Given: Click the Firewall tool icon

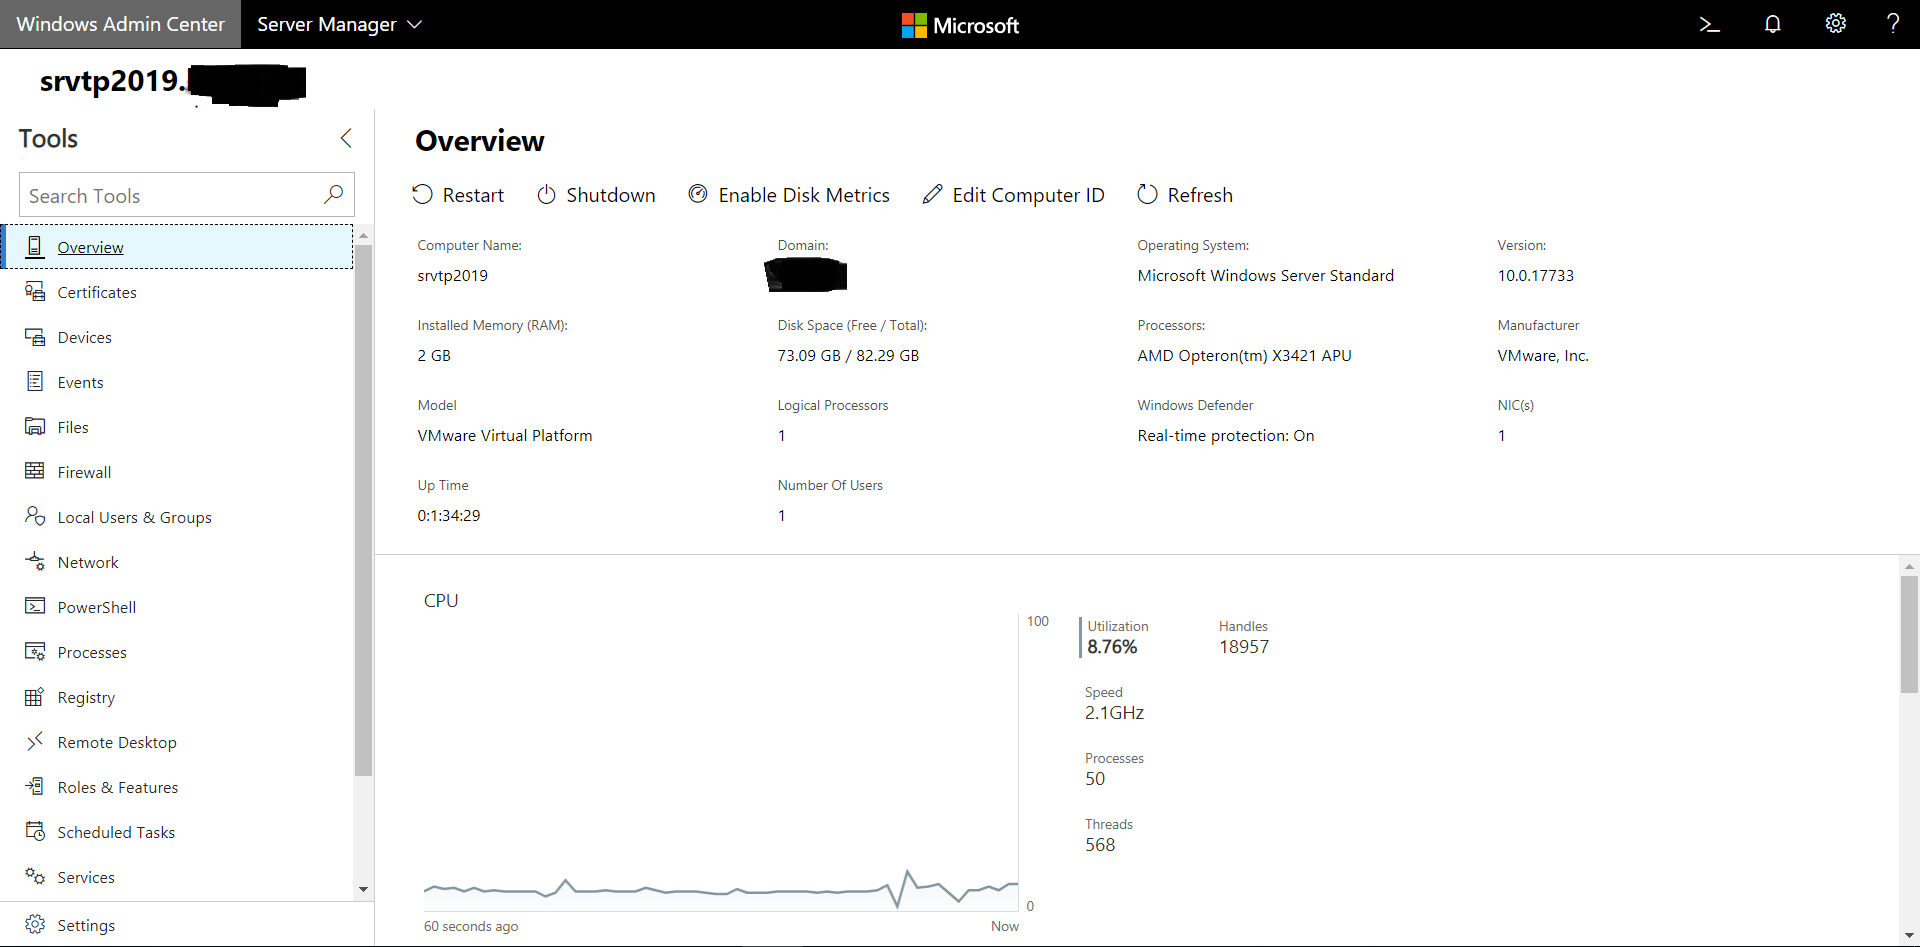Looking at the screenshot, I should click(35, 471).
